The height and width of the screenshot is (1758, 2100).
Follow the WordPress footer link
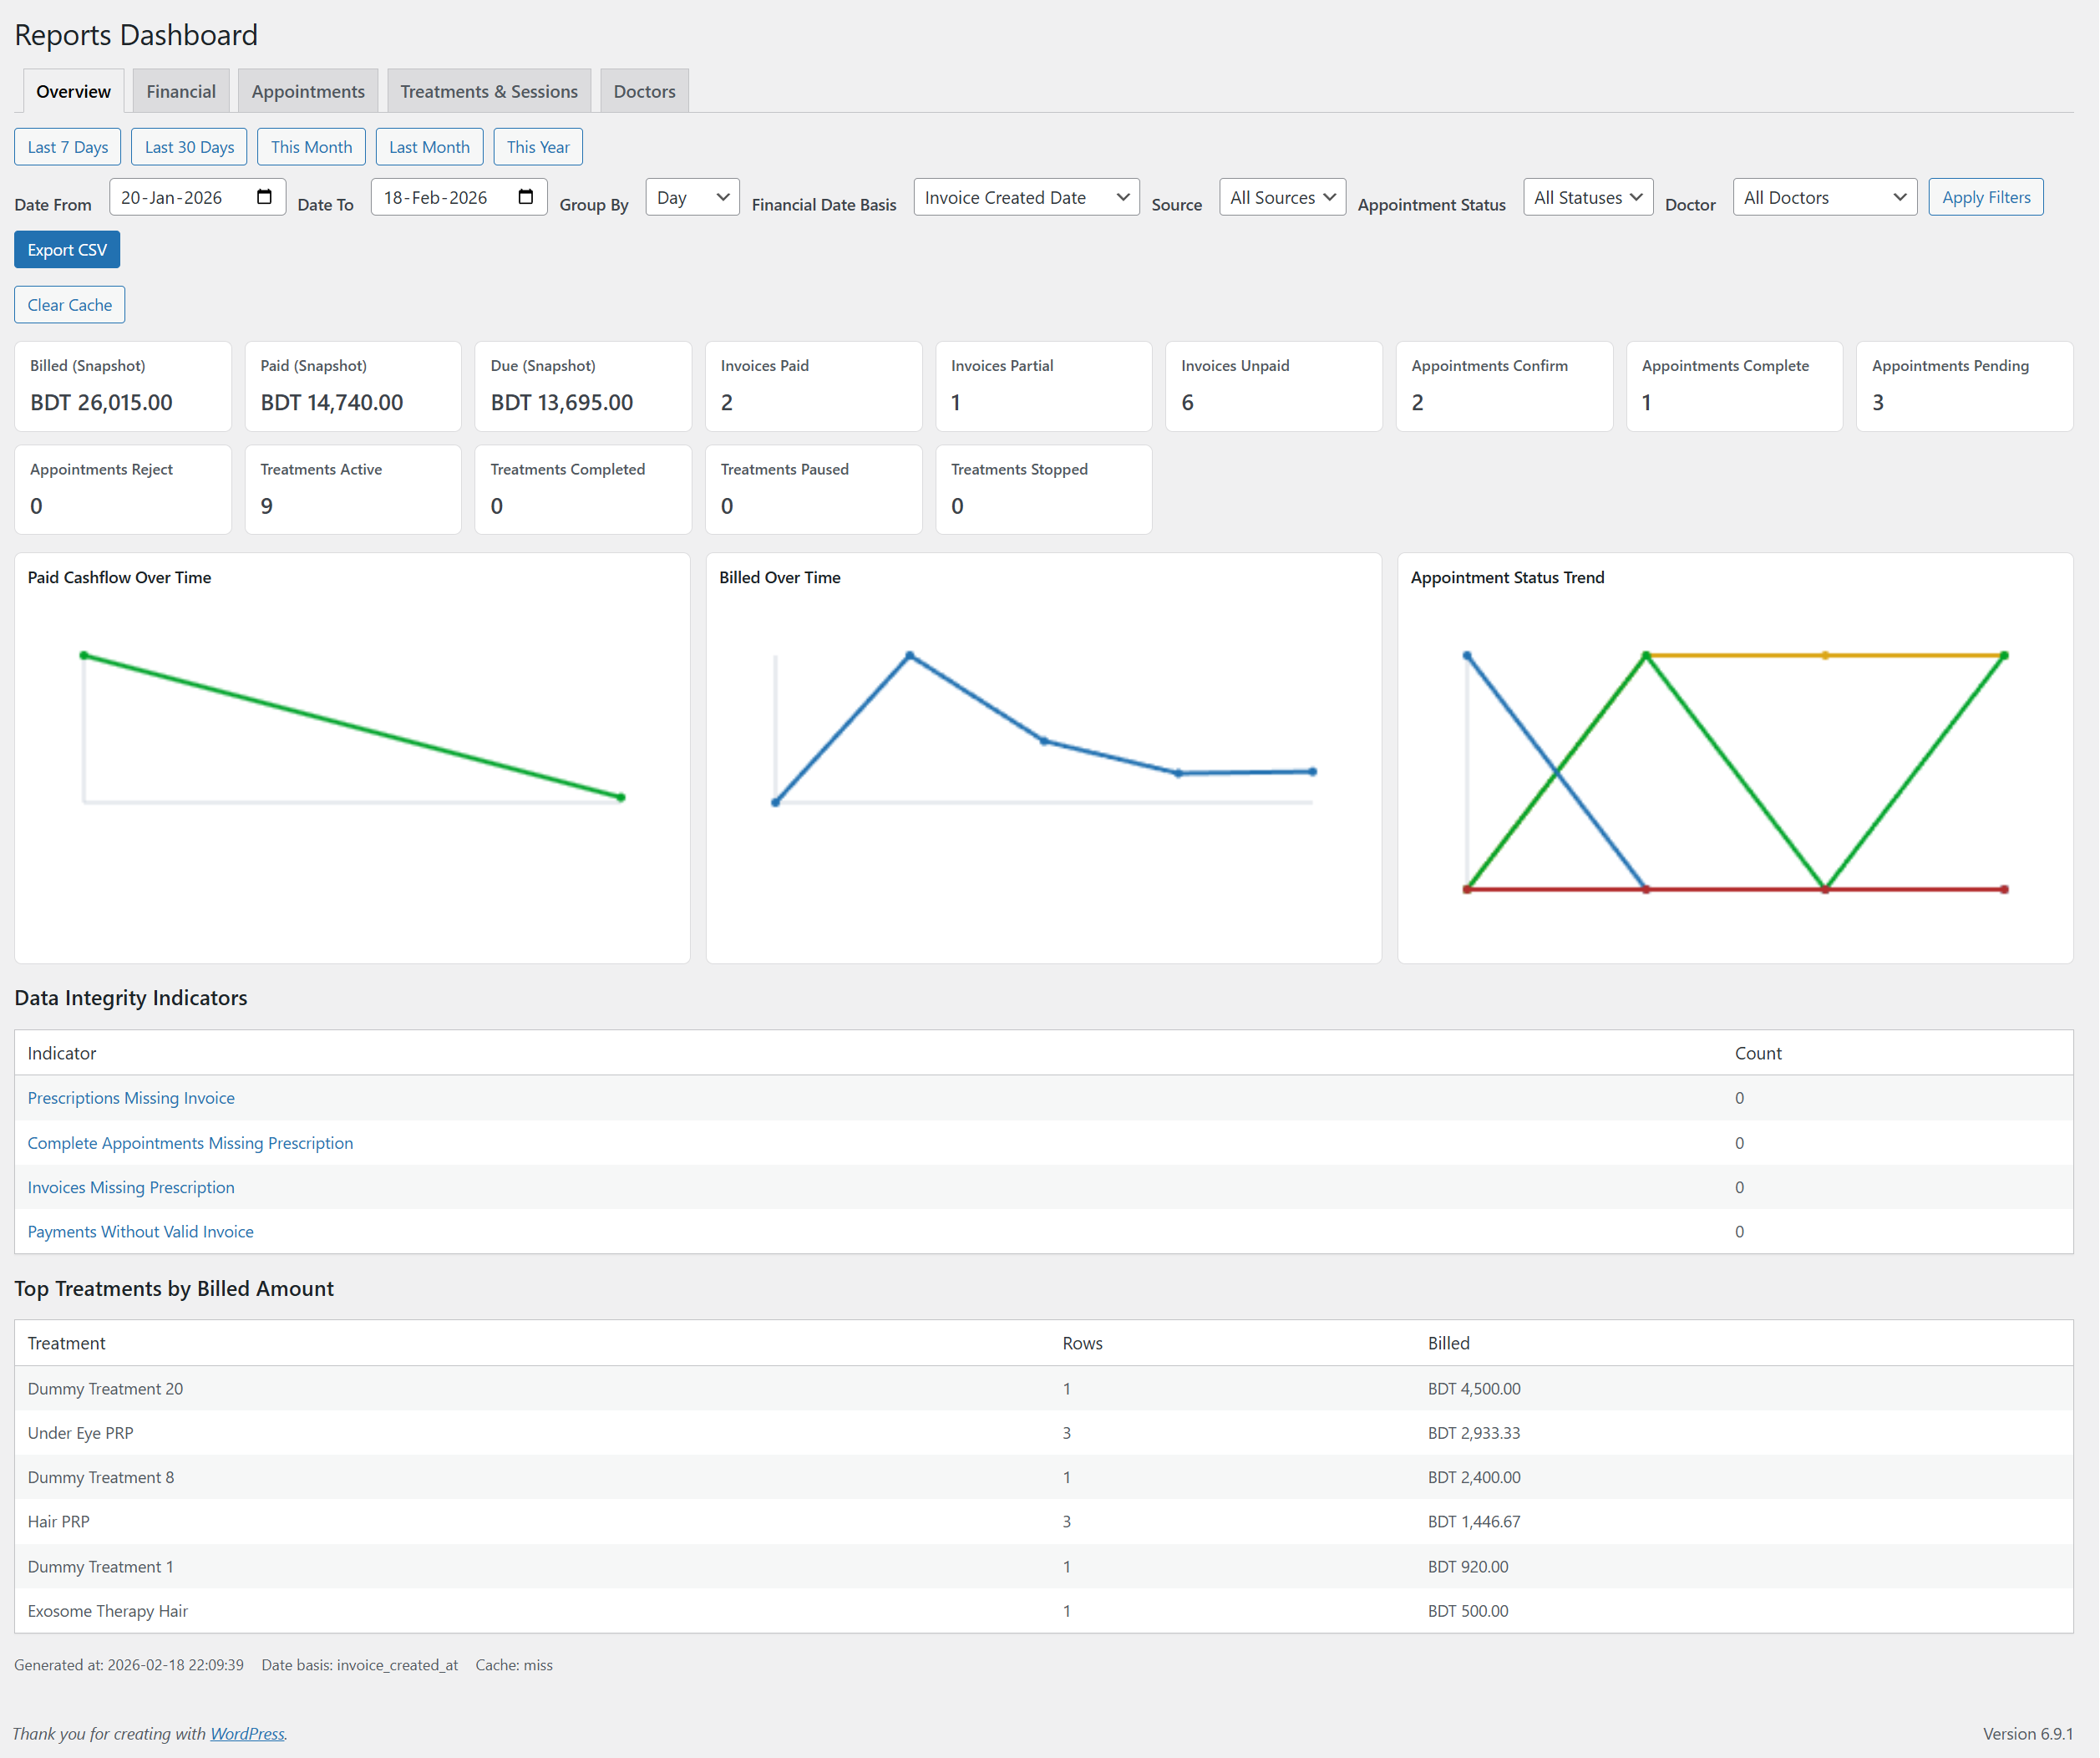pos(247,1733)
